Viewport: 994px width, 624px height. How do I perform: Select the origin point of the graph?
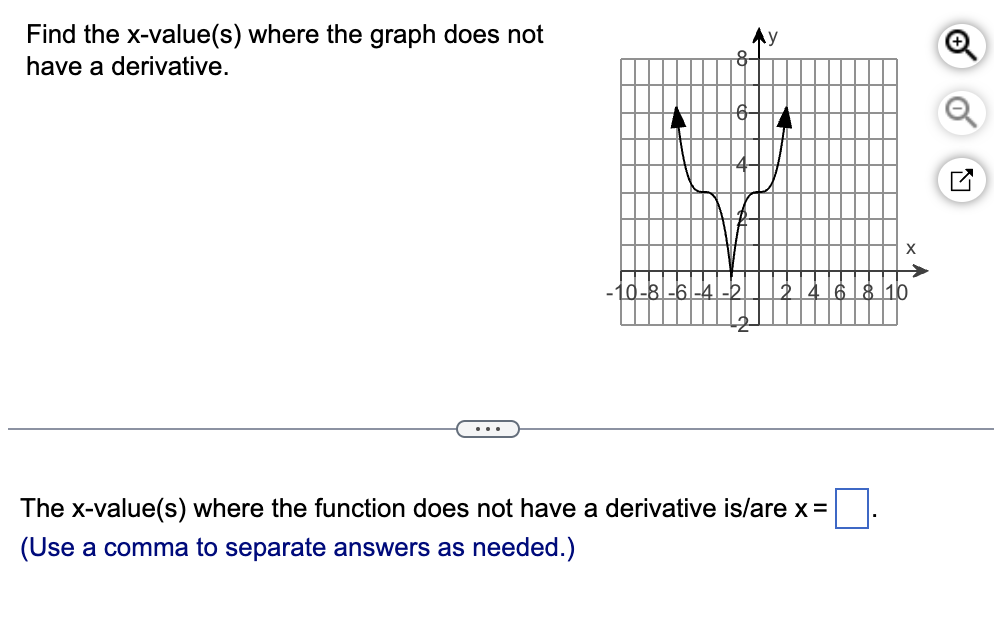coord(760,270)
